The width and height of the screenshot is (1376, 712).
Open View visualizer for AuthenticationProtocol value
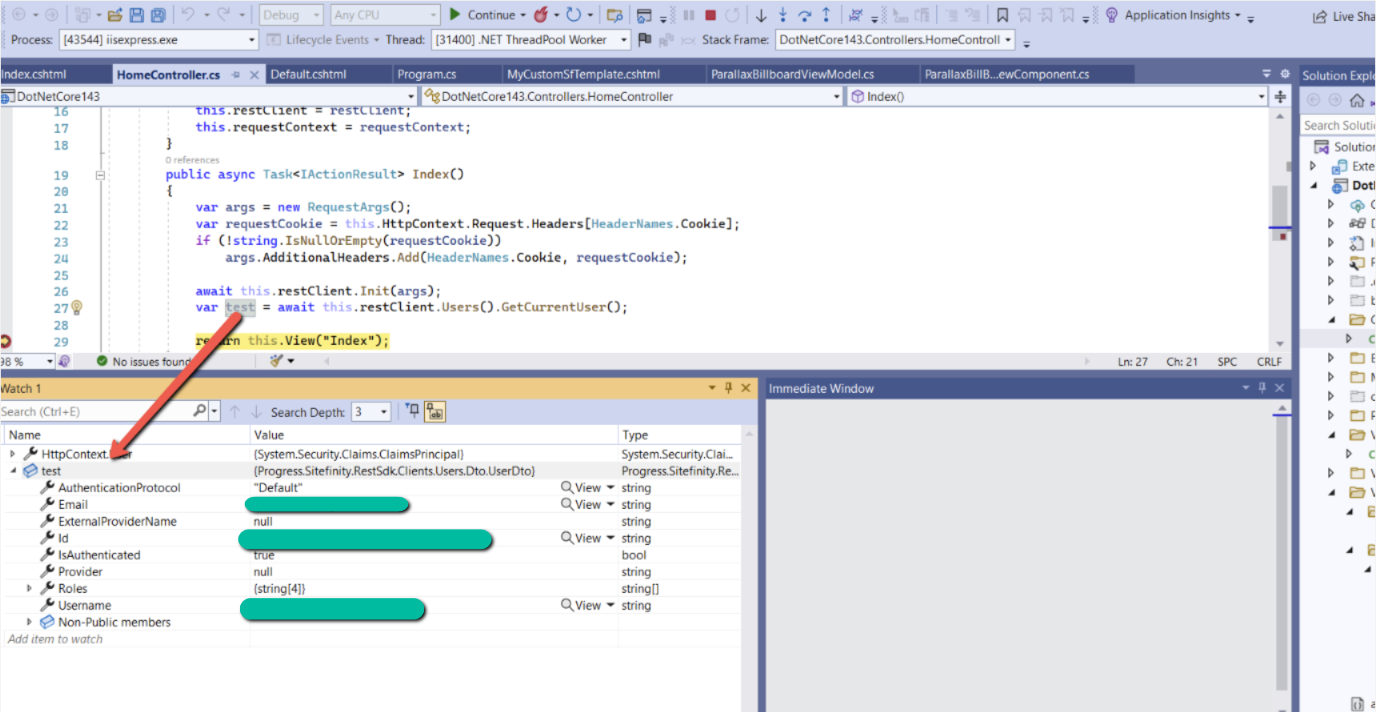click(587, 488)
